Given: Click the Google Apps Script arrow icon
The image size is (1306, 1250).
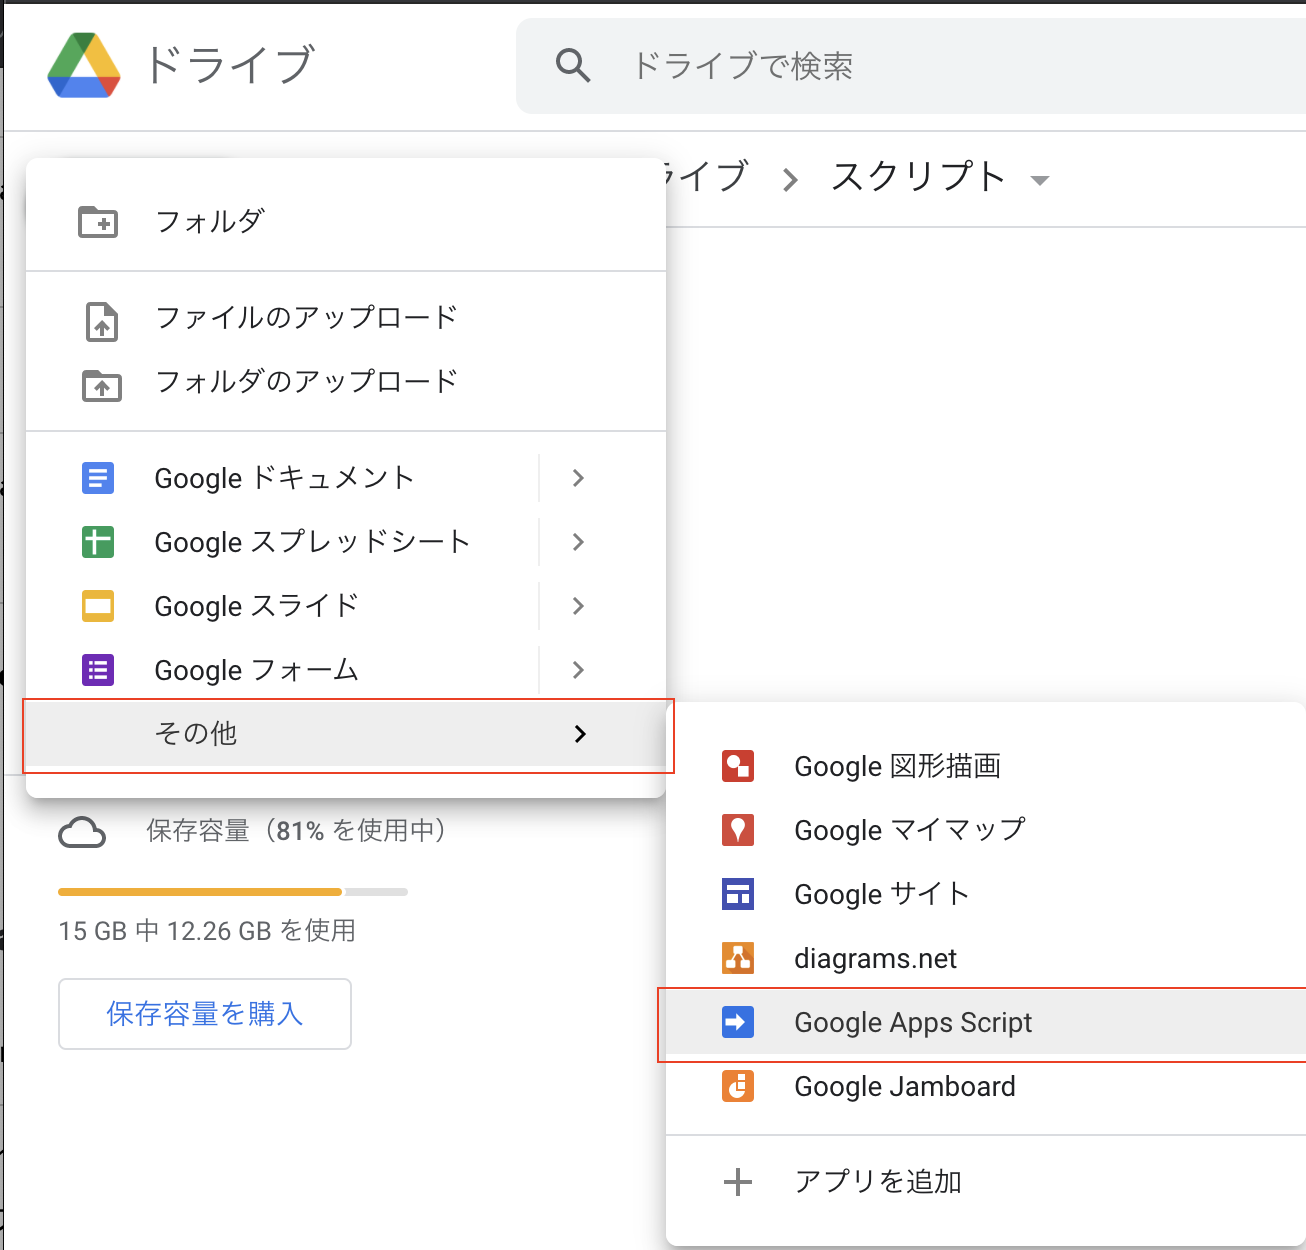Looking at the screenshot, I should (738, 1022).
